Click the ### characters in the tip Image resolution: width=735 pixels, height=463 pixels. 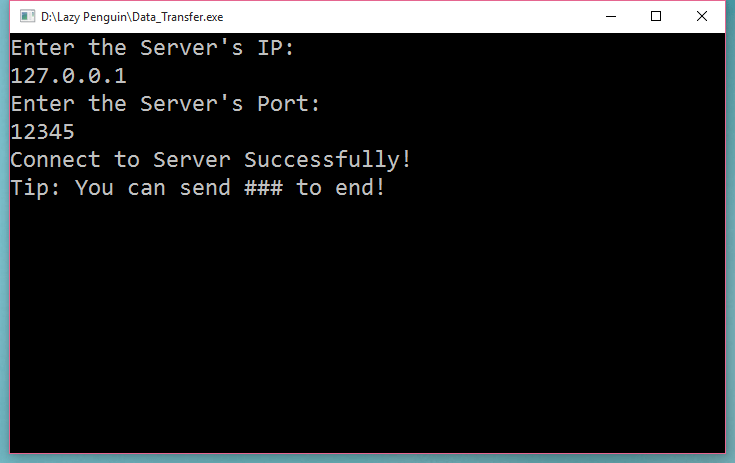263,188
